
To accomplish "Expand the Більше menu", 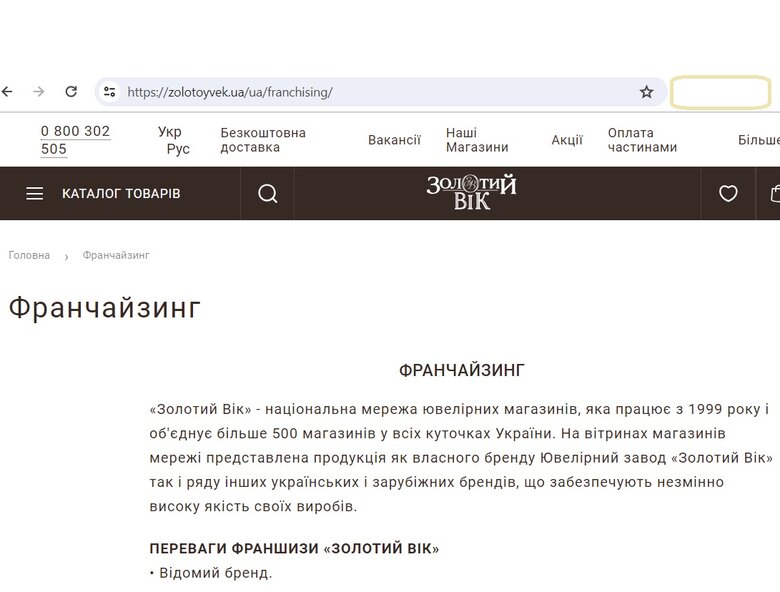I will [x=759, y=140].
